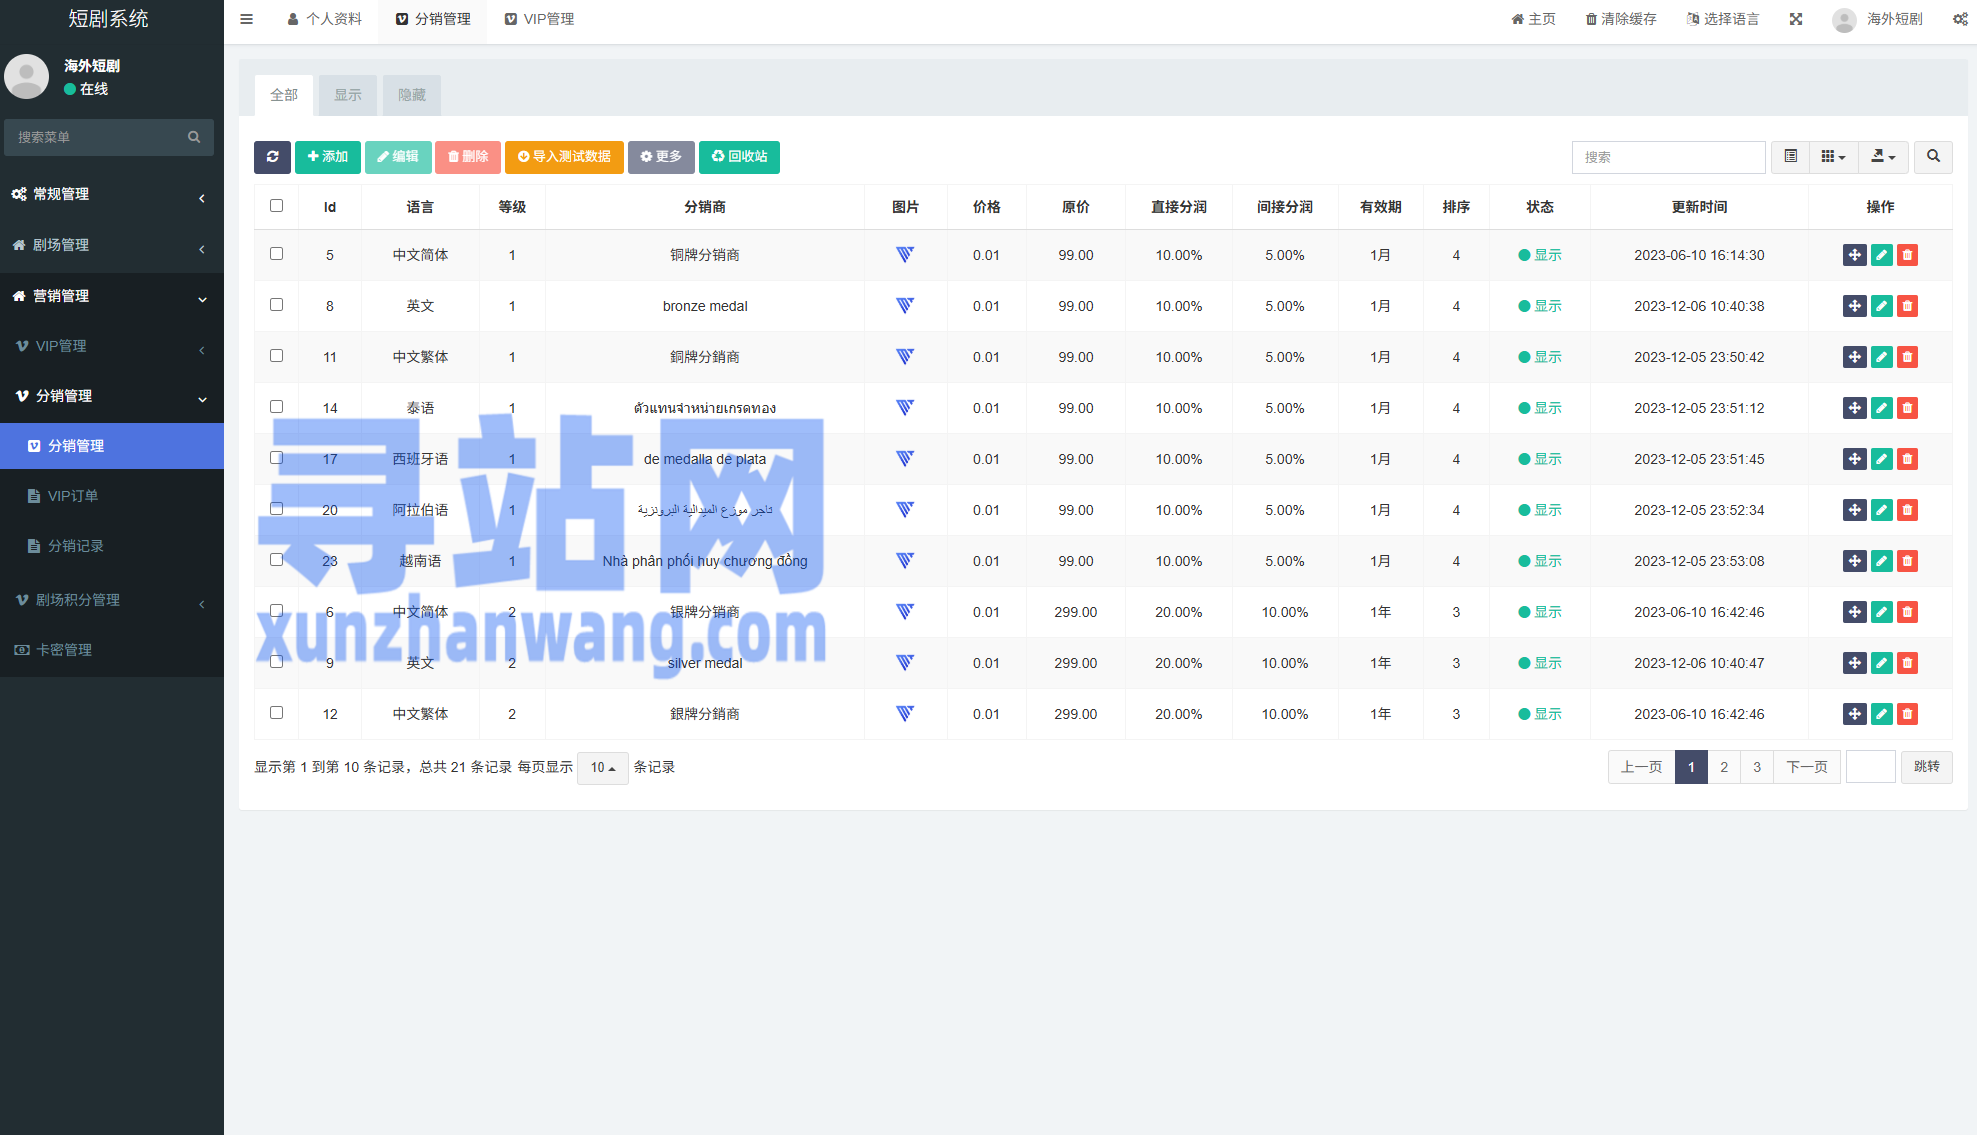1977x1135 pixels.
Task: Open the columns grid dropdown
Action: (x=1832, y=157)
